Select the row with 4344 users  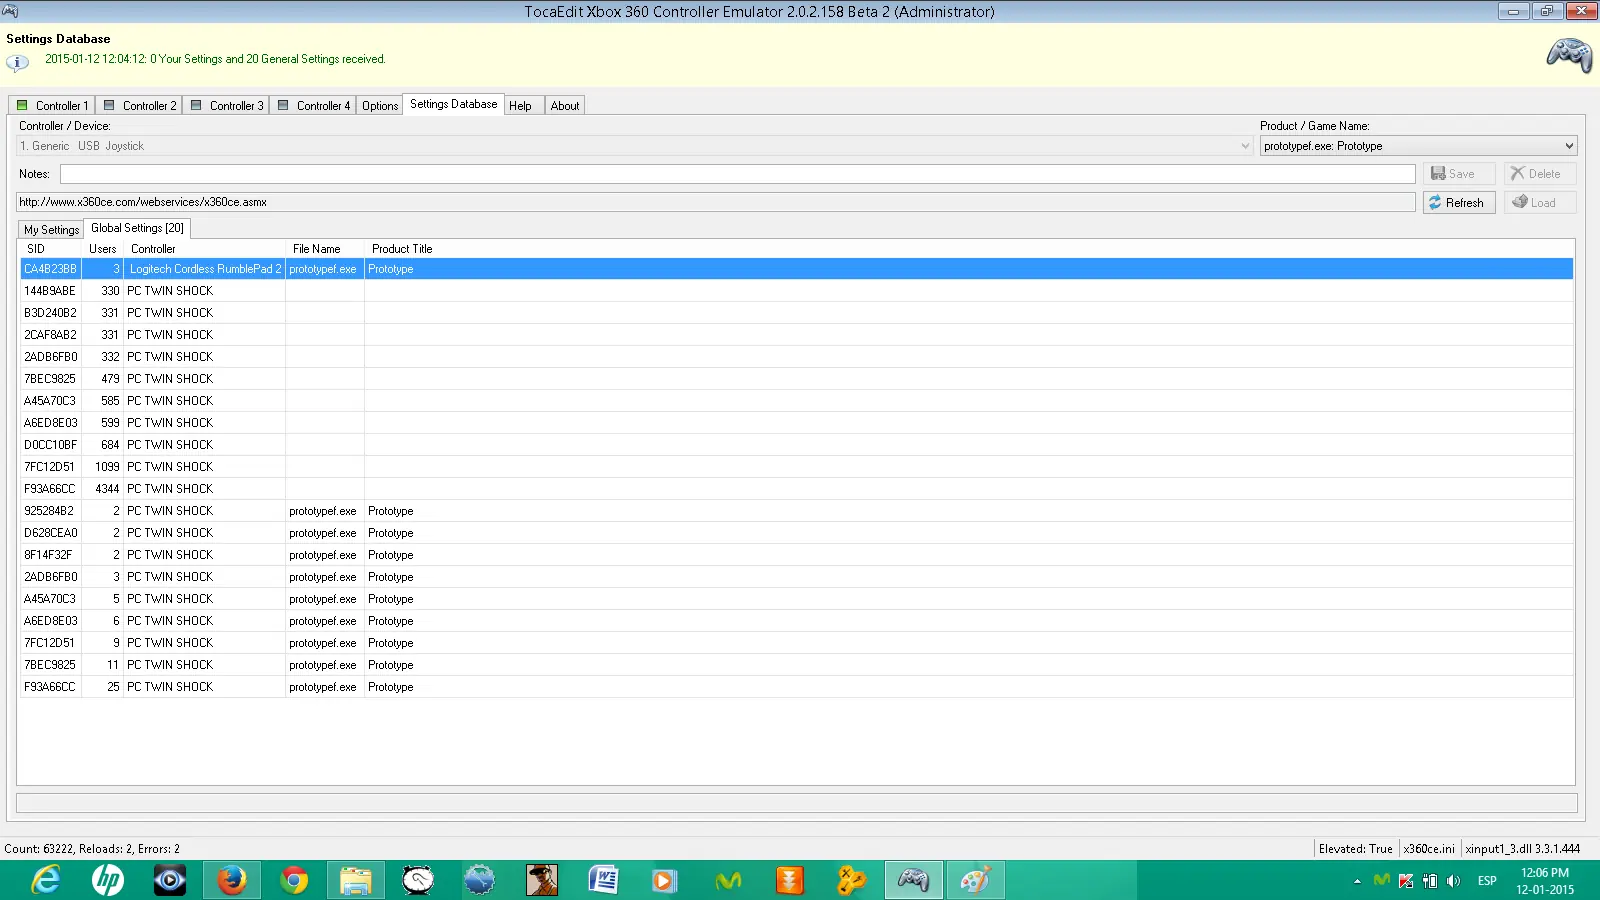[796, 489]
